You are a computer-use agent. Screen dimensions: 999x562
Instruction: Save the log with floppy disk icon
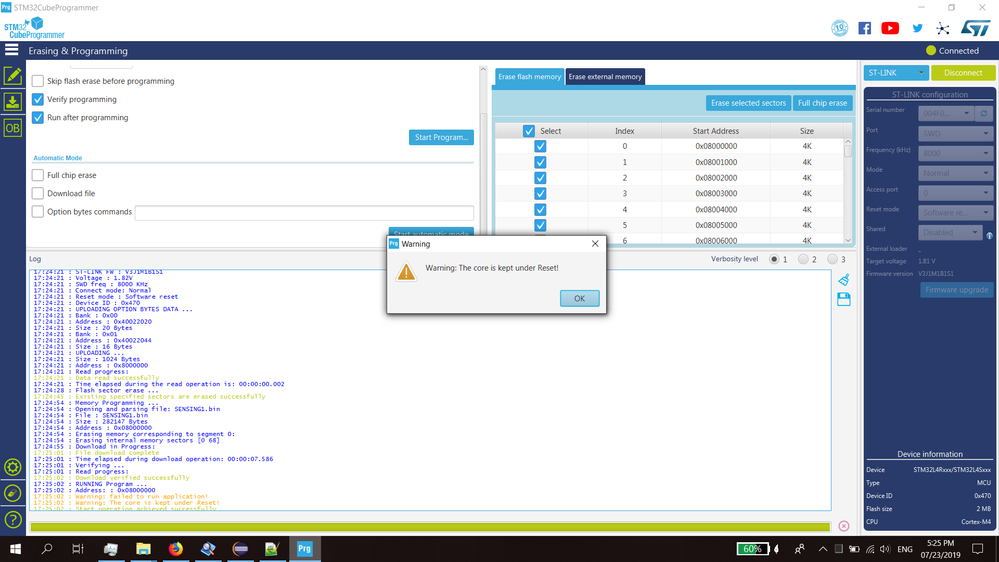point(844,299)
